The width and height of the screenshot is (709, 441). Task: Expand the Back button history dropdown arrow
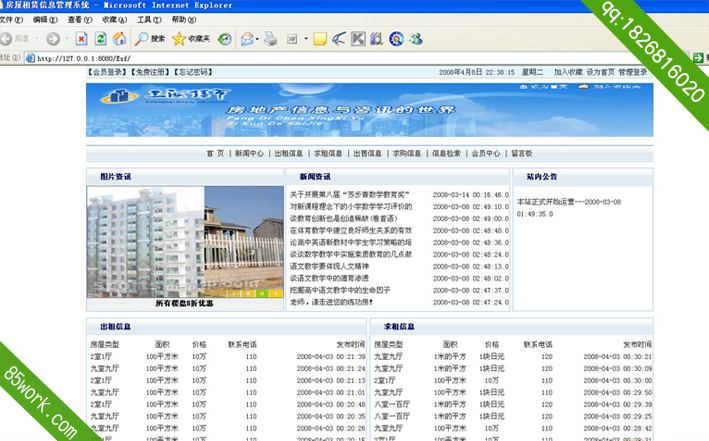(x=34, y=39)
